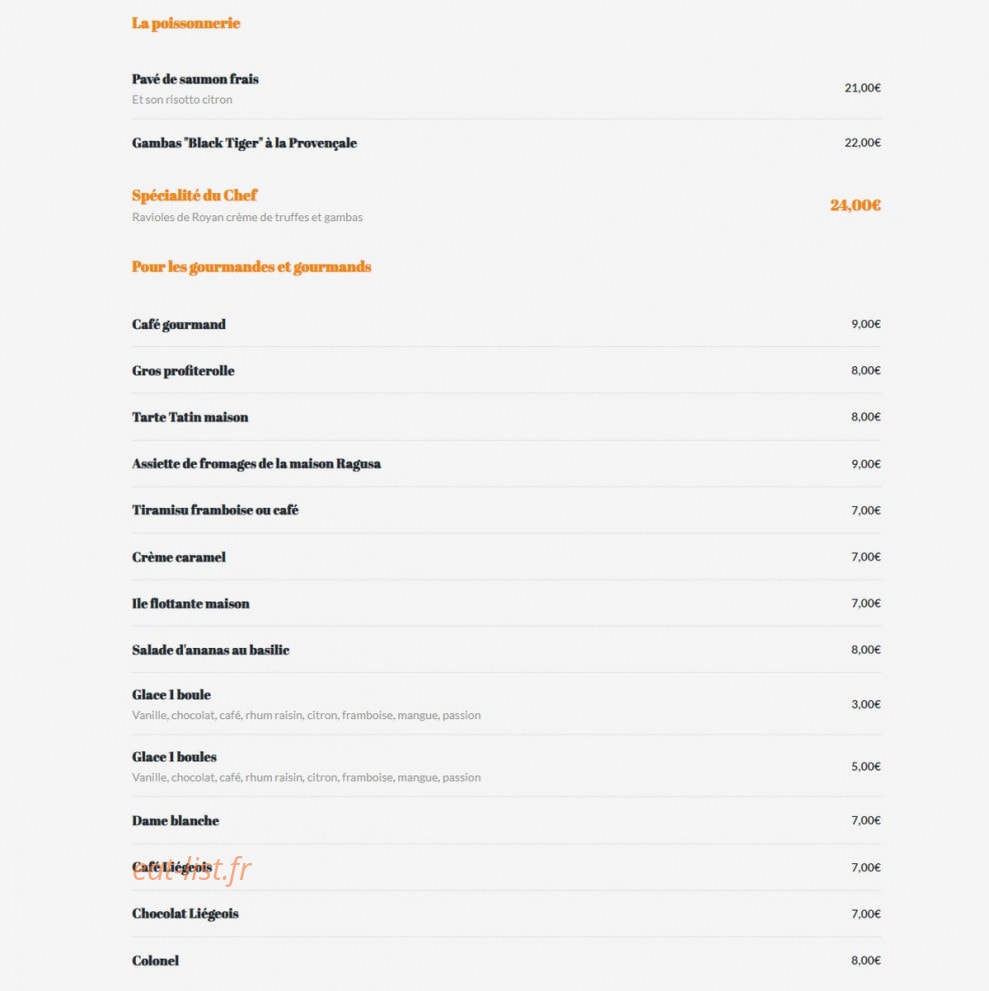Screen dimensions: 989x991
Task: Click the Glace 1 boule entry
Action: [x=171, y=695]
